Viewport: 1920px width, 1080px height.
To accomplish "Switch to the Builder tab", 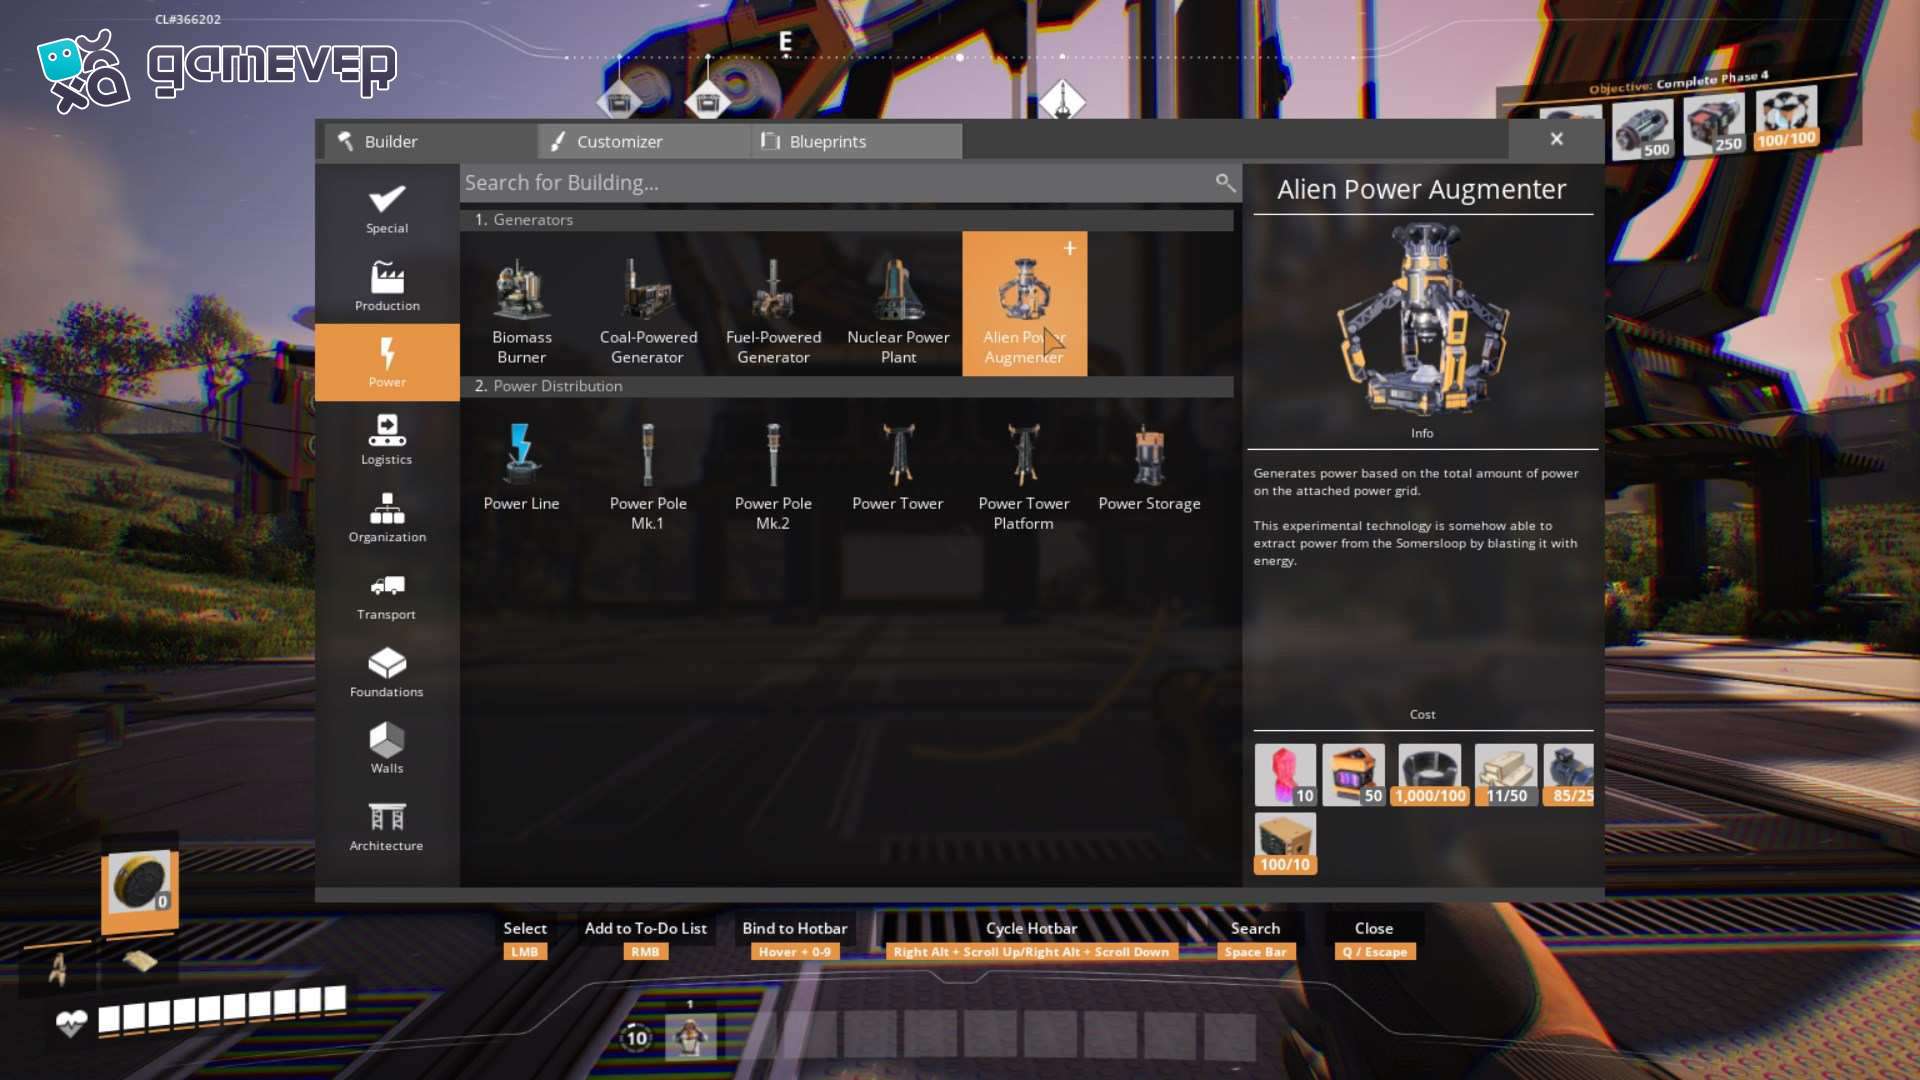I will click(x=430, y=141).
